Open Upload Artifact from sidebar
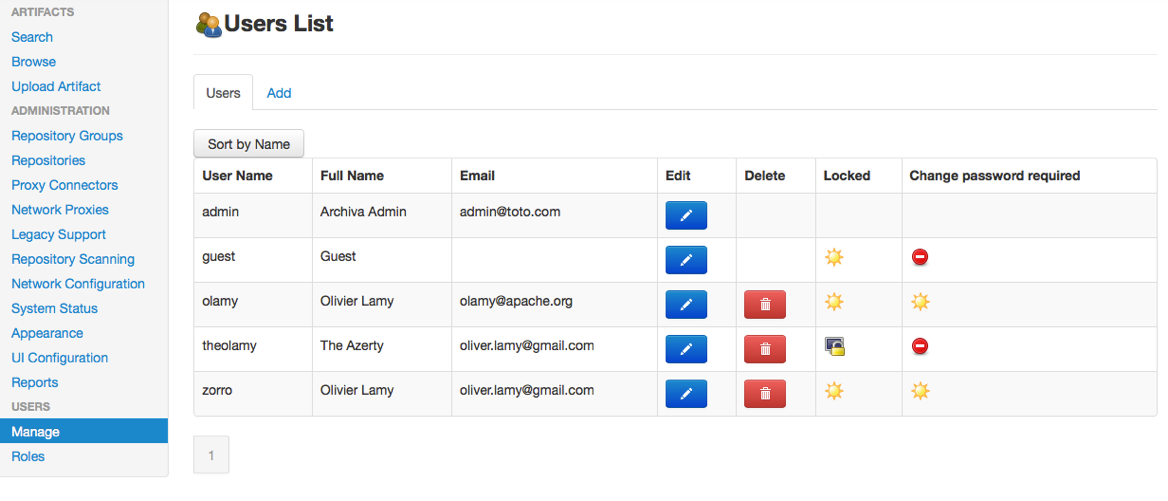 click(56, 87)
